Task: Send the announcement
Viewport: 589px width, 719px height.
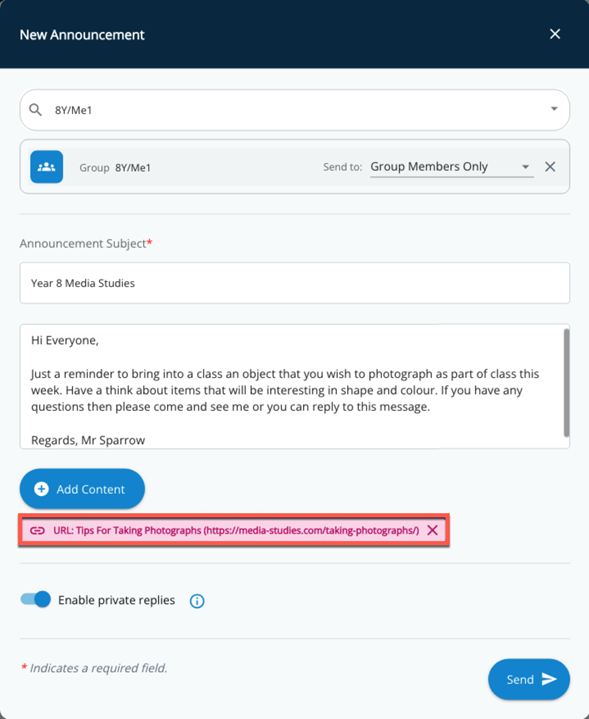Action: [x=529, y=679]
